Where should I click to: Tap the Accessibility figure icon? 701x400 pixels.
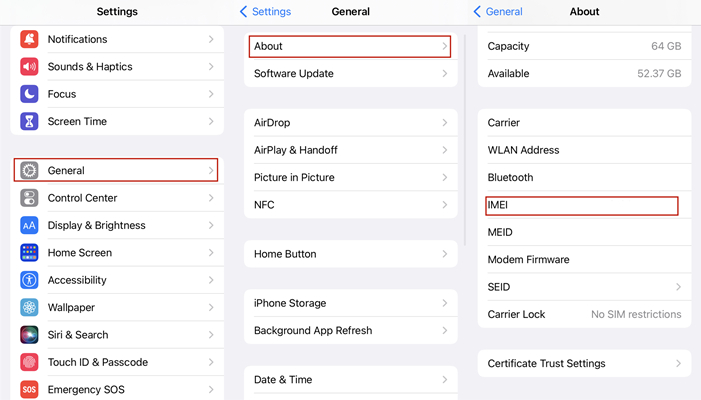[x=29, y=280]
